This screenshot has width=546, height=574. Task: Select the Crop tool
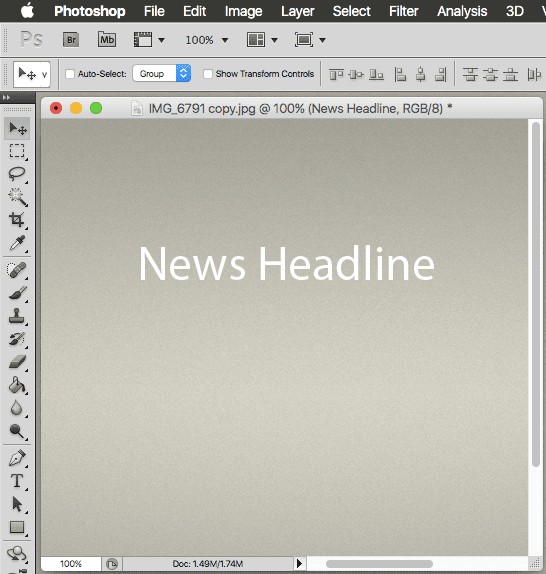[17, 220]
